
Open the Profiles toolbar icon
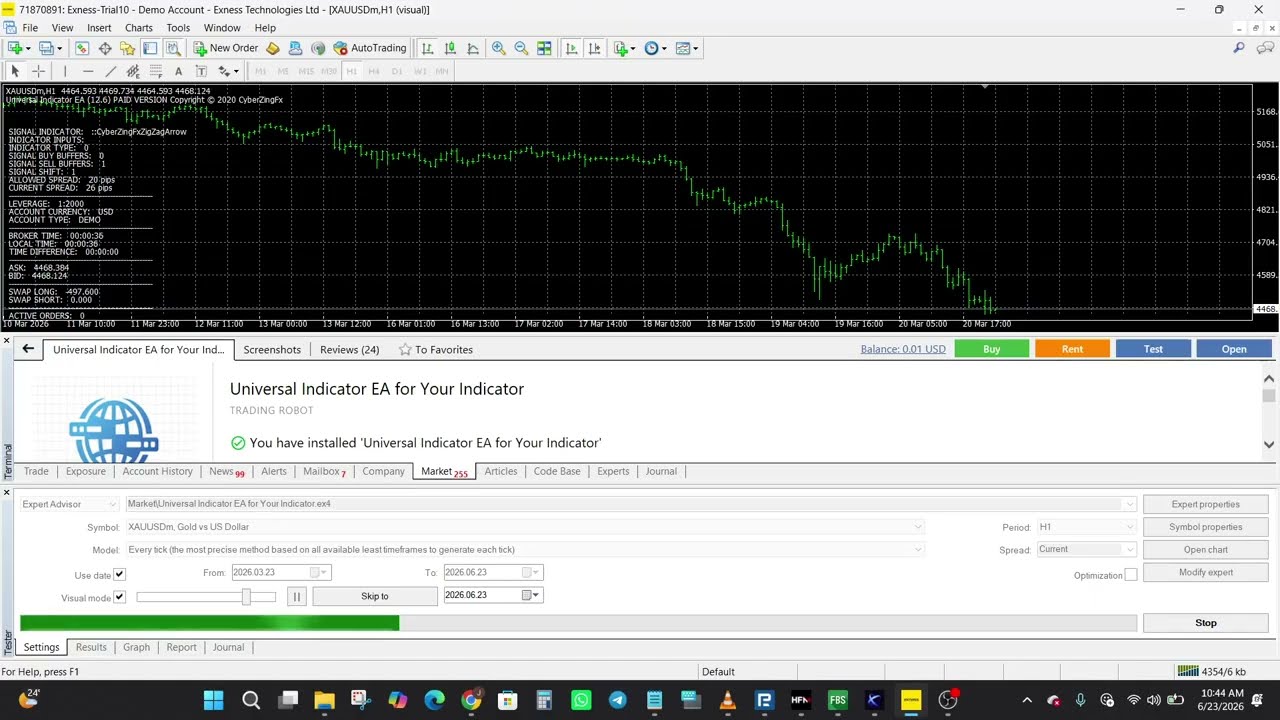[45, 48]
